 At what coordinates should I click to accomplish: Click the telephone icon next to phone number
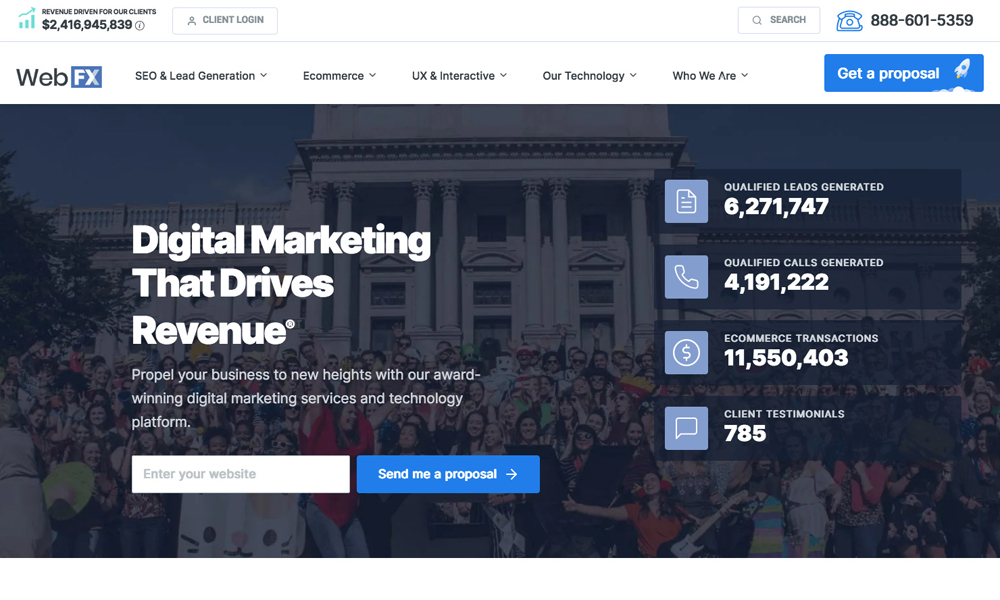click(849, 20)
